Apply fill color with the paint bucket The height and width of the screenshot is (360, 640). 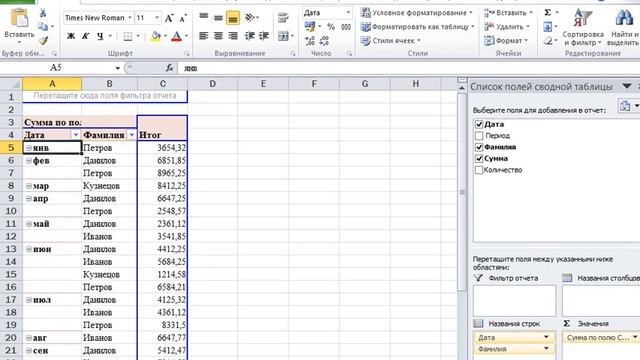[156, 36]
